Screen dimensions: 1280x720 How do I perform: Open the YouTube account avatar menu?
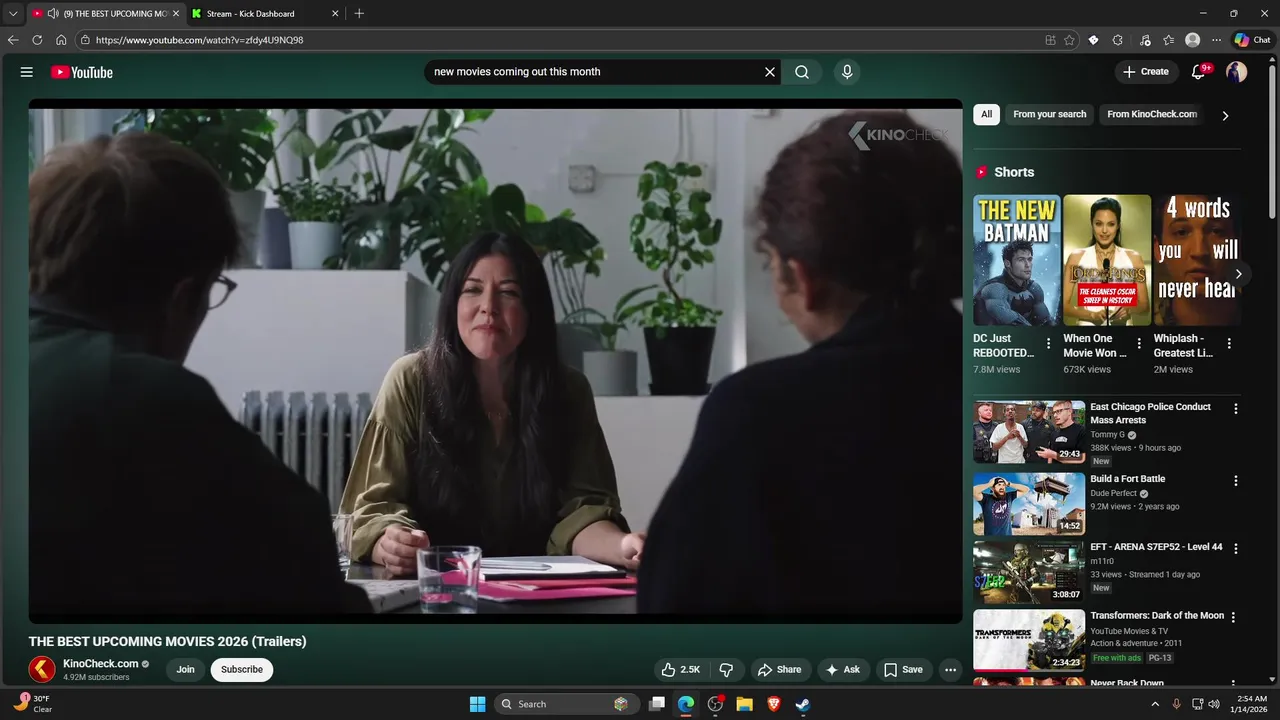point(1237,72)
